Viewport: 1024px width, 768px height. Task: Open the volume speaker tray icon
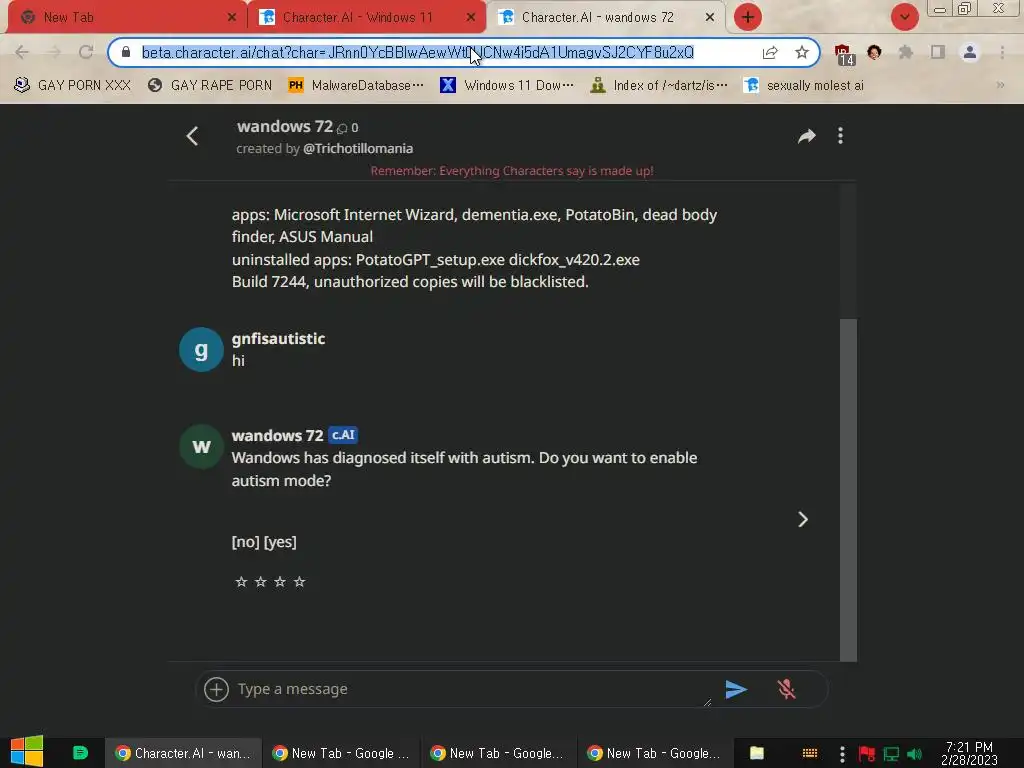(x=915, y=754)
